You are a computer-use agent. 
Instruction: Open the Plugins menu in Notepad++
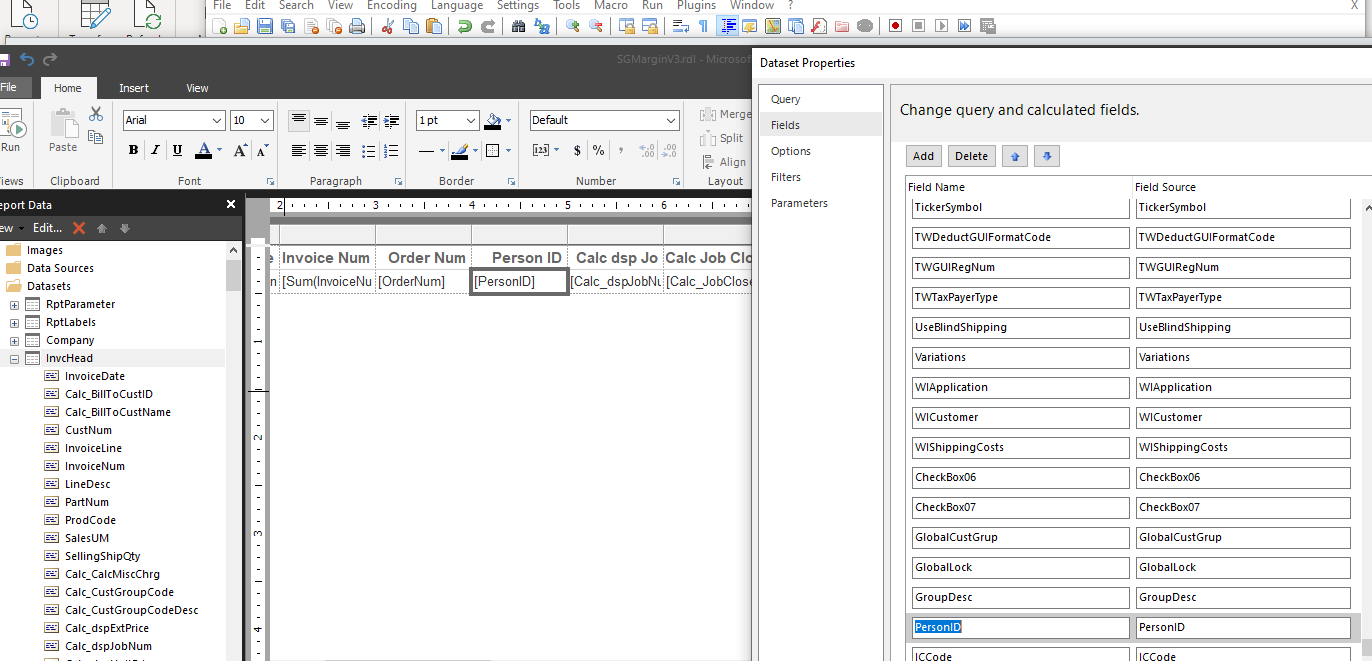click(696, 5)
